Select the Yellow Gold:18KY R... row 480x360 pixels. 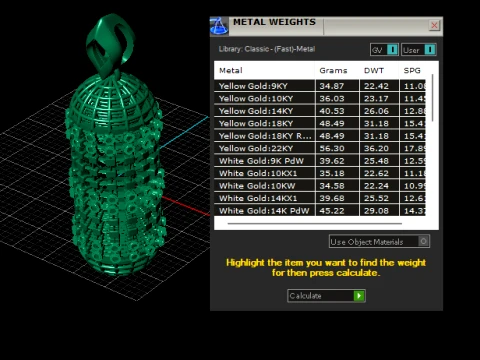320,136
